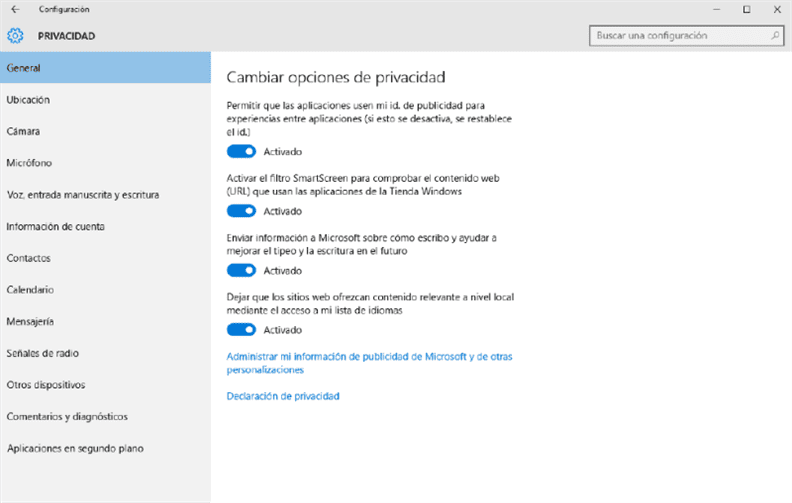The image size is (792, 503).
Task: Open the Contactos section
Action: tap(28, 258)
